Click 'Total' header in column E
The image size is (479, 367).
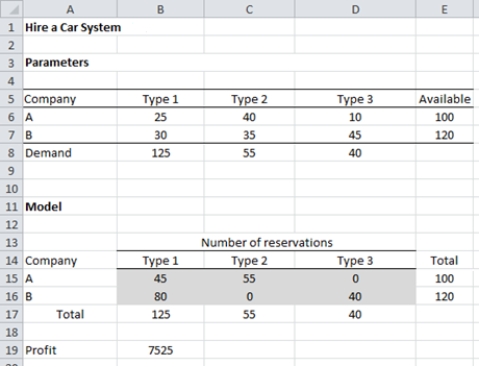tap(444, 261)
